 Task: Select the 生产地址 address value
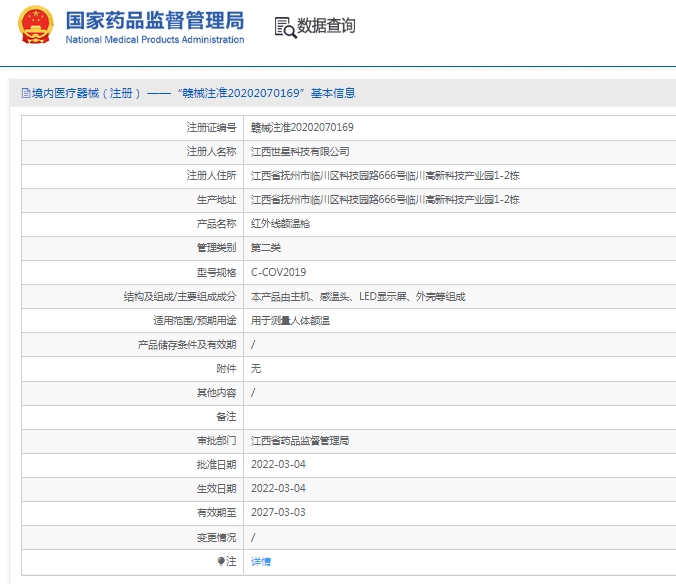tap(385, 200)
